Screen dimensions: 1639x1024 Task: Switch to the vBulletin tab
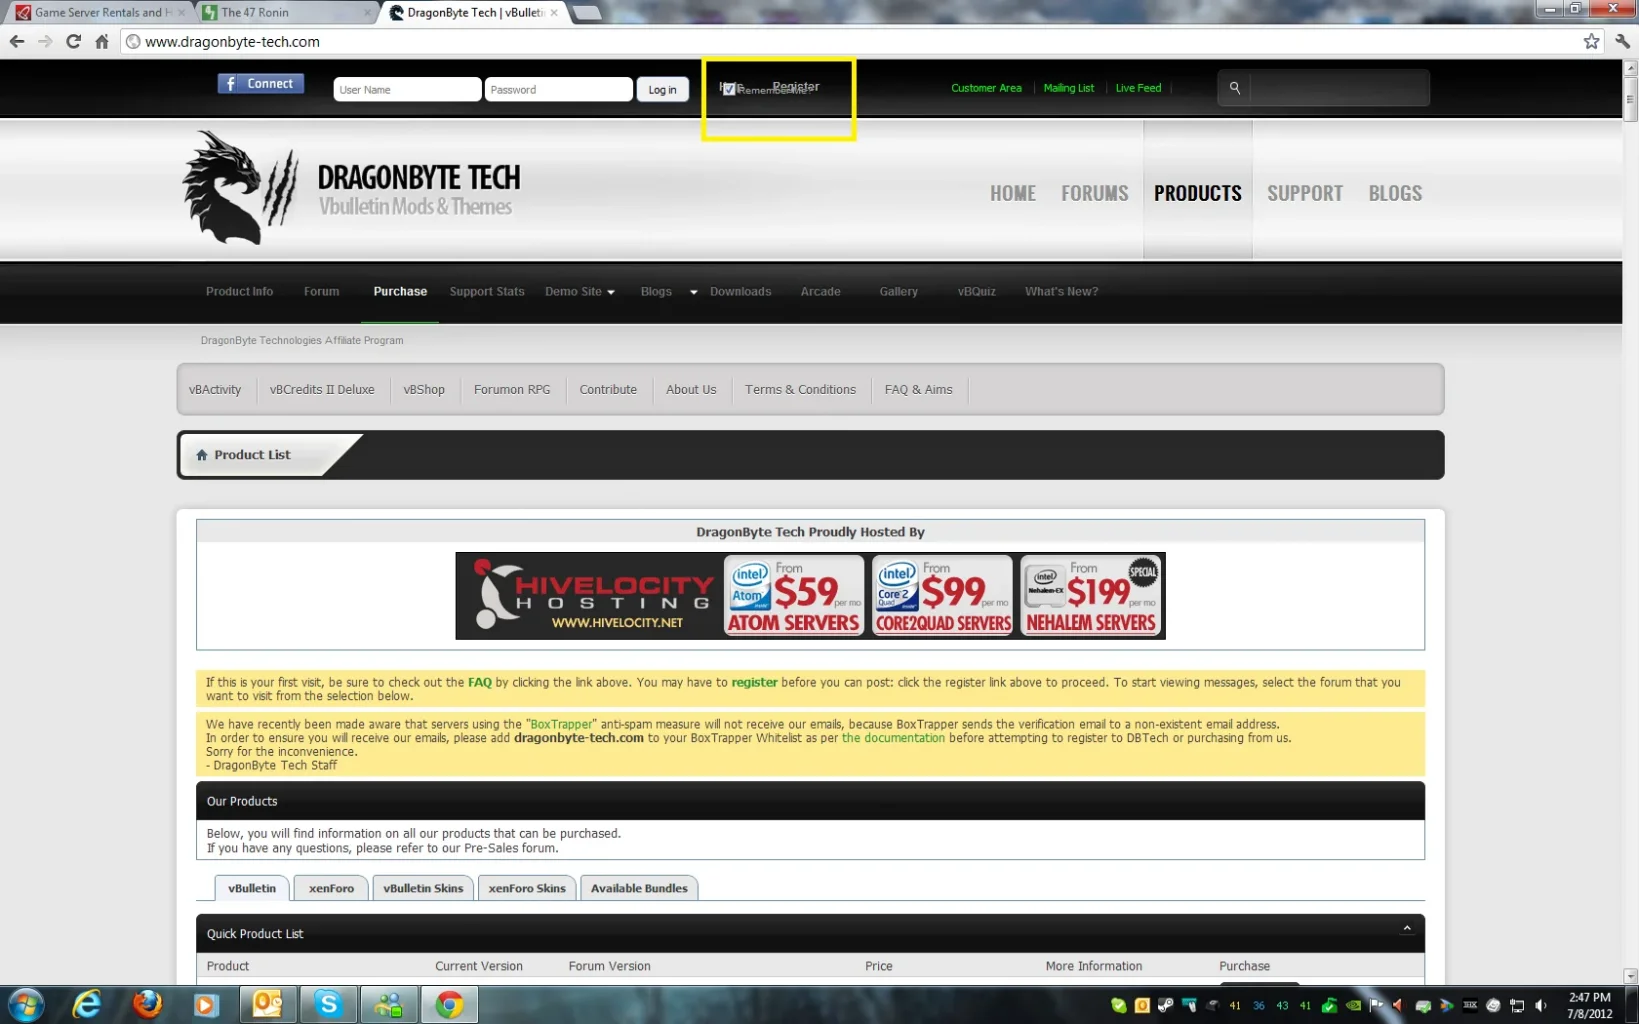pyautogui.click(x=252, y=888)
